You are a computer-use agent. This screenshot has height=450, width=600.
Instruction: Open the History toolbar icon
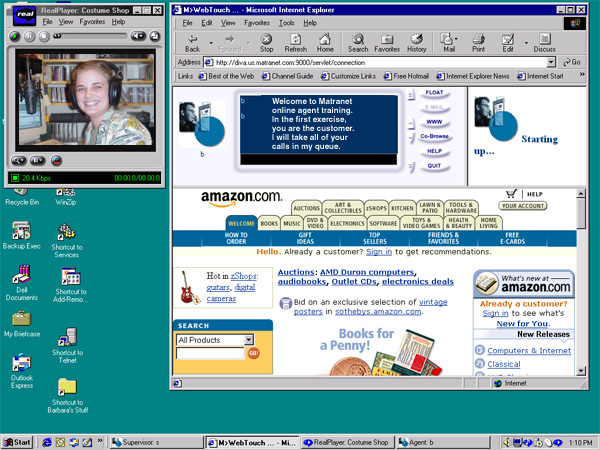pos(416,43)
